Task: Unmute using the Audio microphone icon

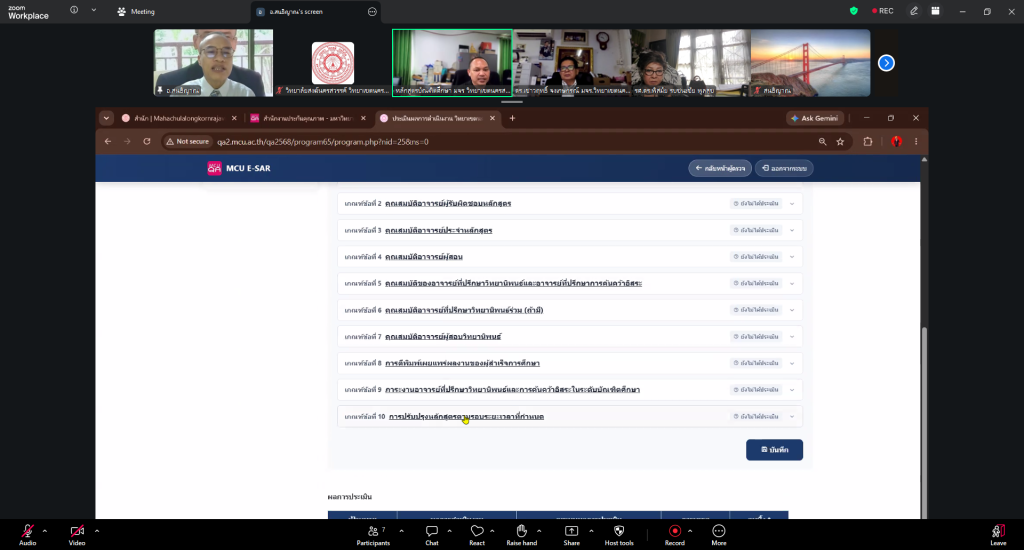Action: click(x=27, y=531)
